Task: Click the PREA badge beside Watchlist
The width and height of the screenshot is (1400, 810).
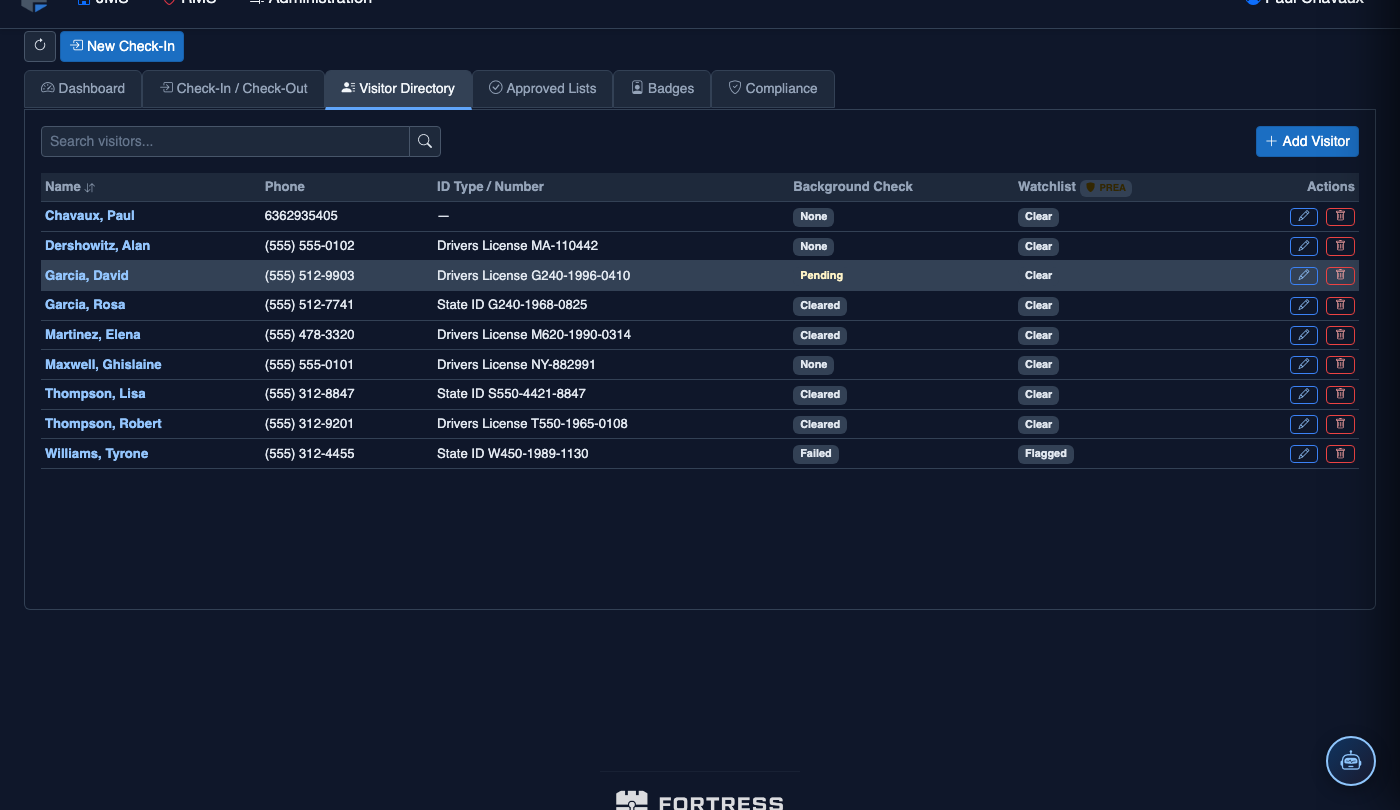Action: click(x=1106, y=187)
